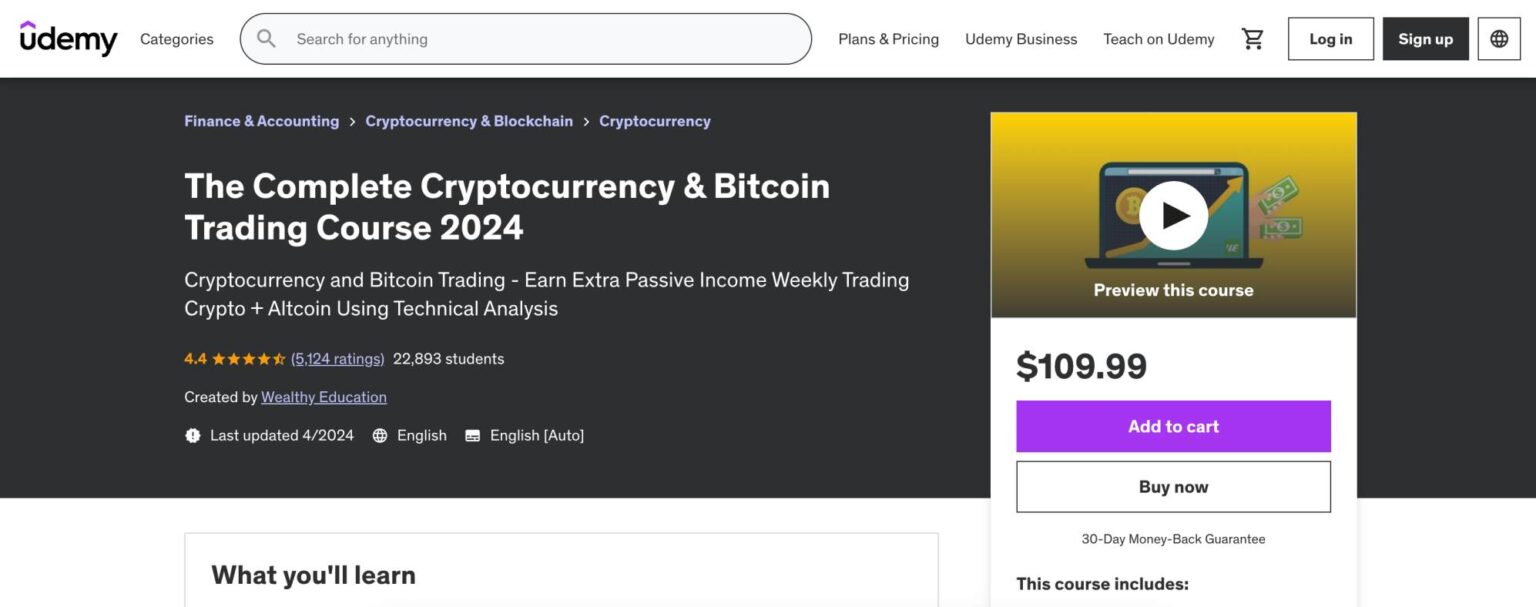Click the search magnifying glass icon

click(265, 38)
